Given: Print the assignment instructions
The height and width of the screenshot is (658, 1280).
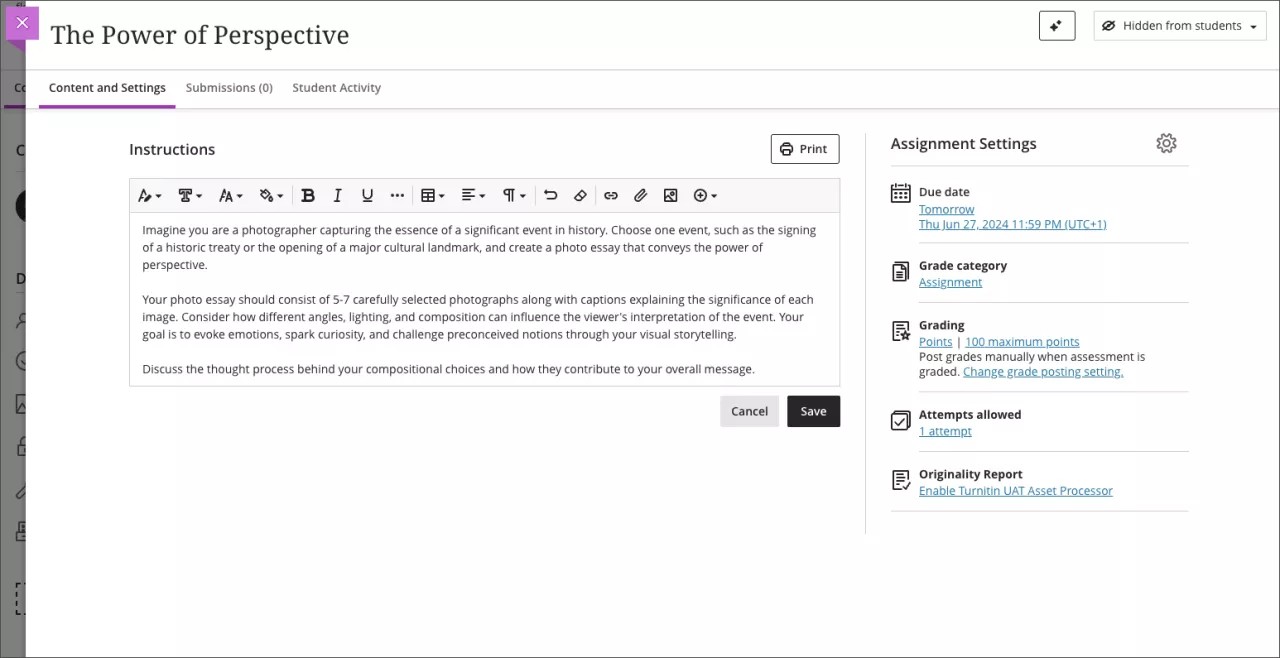Looking at the screenshot, I should coord(804,148).
